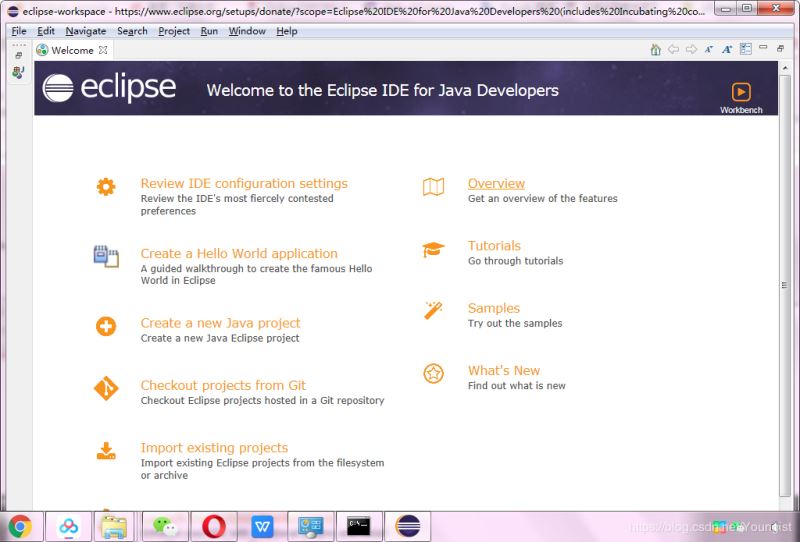Viewport: 800px width, 542px height.
Task: Click the Workbench play icon
Action: pos(740,92)
